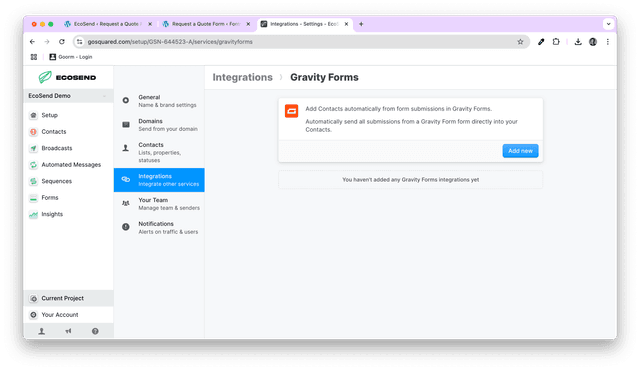Close the EcoSend Request a Quote tab

coord(150,24)
